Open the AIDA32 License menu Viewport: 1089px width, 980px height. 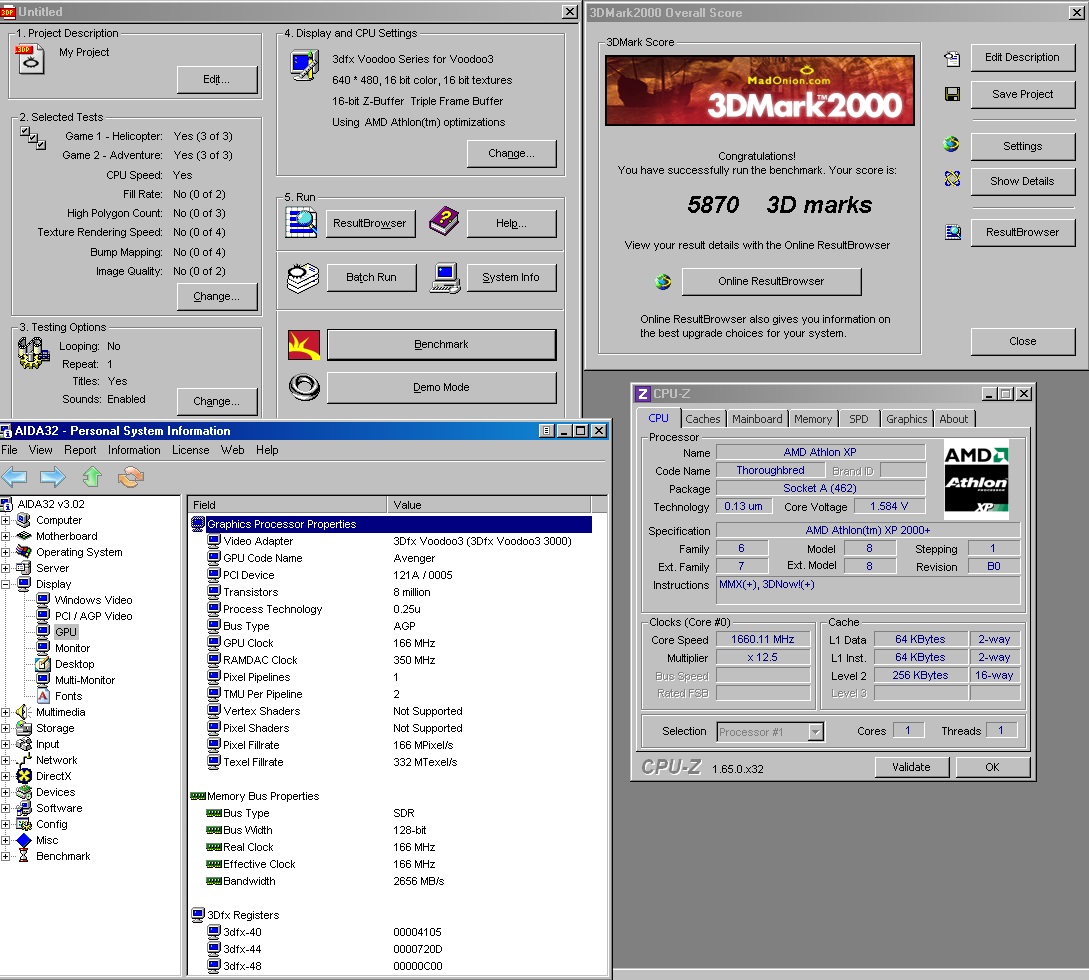point(190,450)
